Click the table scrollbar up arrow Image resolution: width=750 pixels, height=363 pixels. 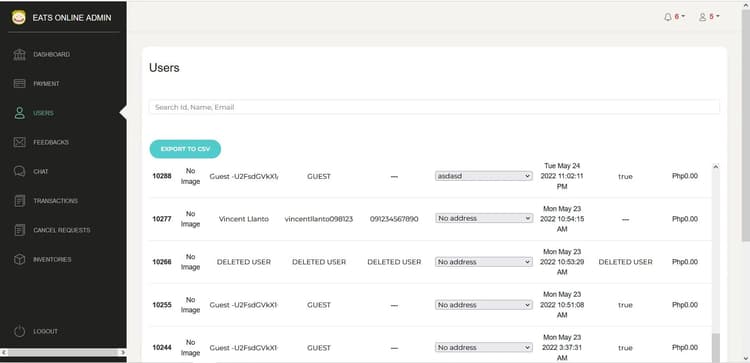(x=716, y=167)
